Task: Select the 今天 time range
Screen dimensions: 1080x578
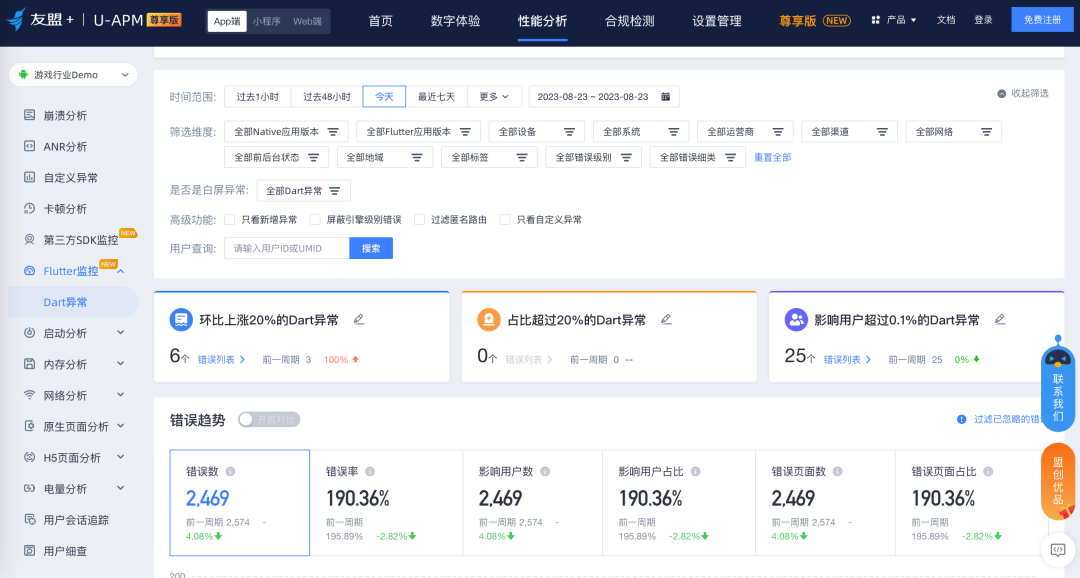Action: pyautogui.click(x=384, y=96)
